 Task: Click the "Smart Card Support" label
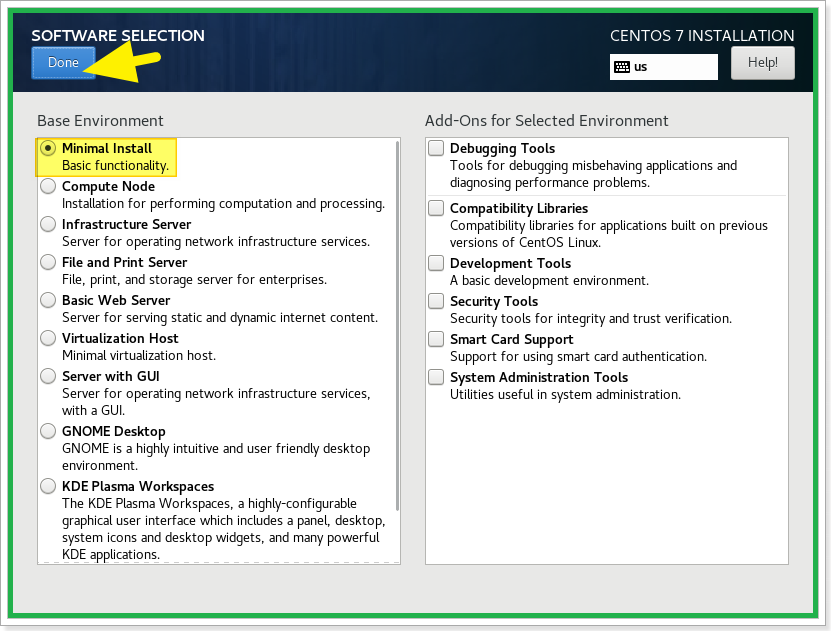click(511, 339)
